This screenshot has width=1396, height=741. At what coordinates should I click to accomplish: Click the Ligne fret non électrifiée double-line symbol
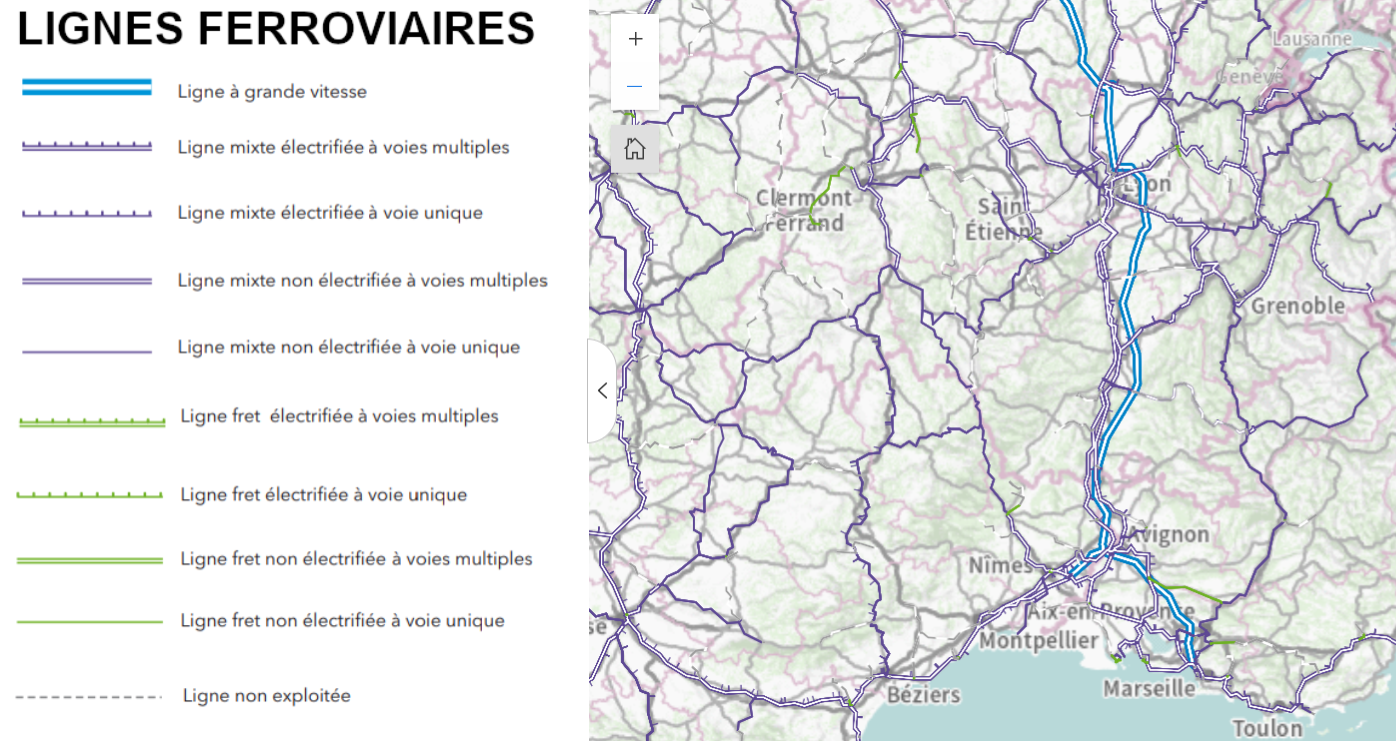[90, 558]
